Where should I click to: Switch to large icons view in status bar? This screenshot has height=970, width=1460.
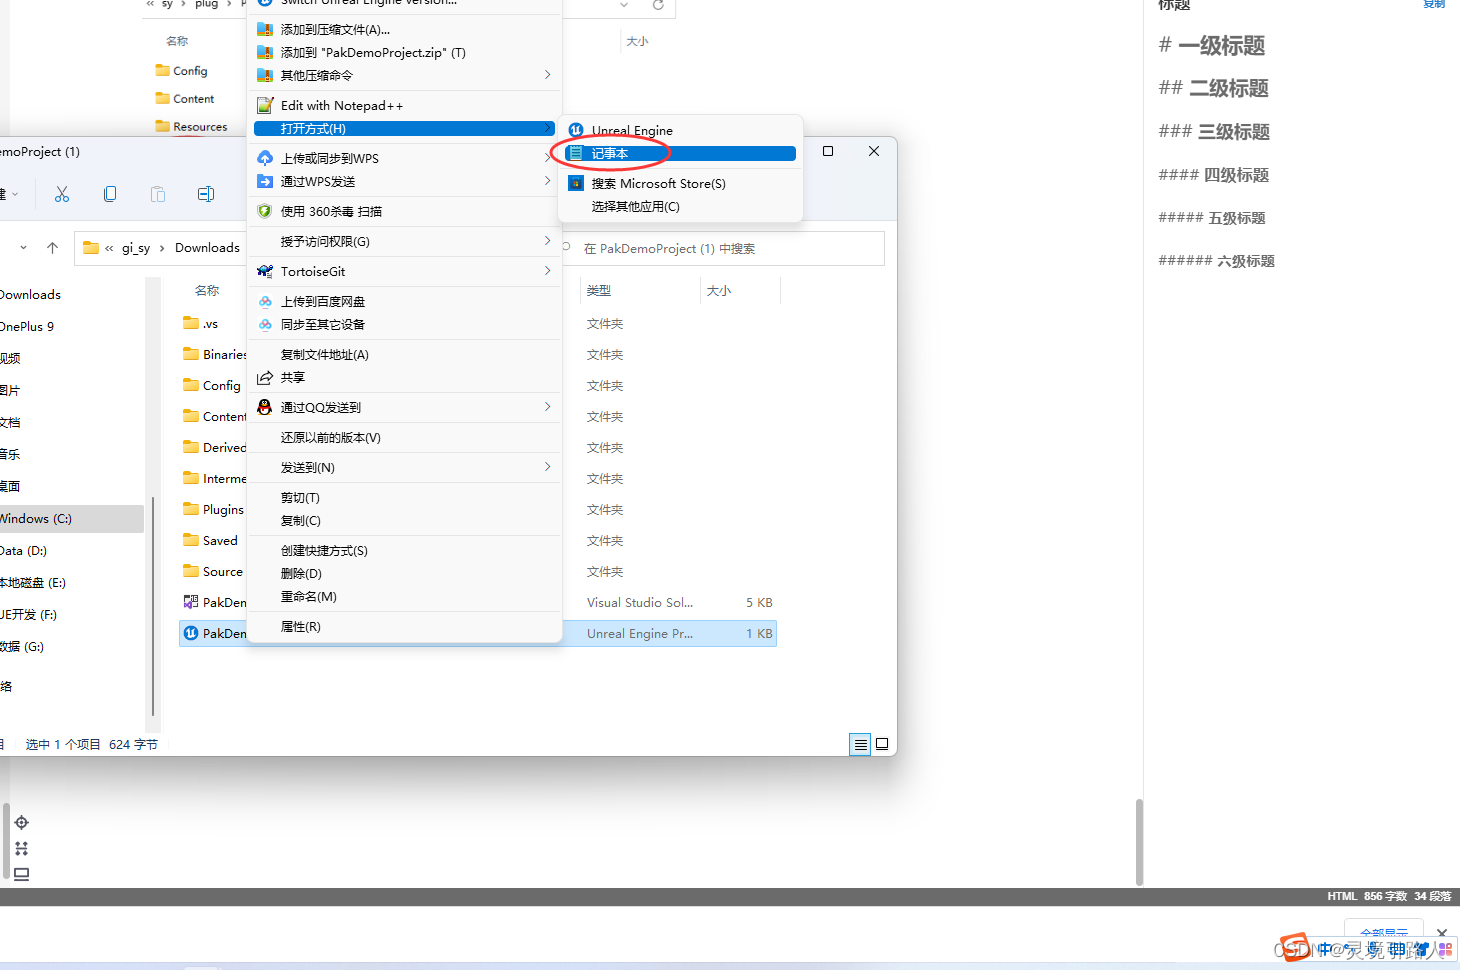(882, 744)
